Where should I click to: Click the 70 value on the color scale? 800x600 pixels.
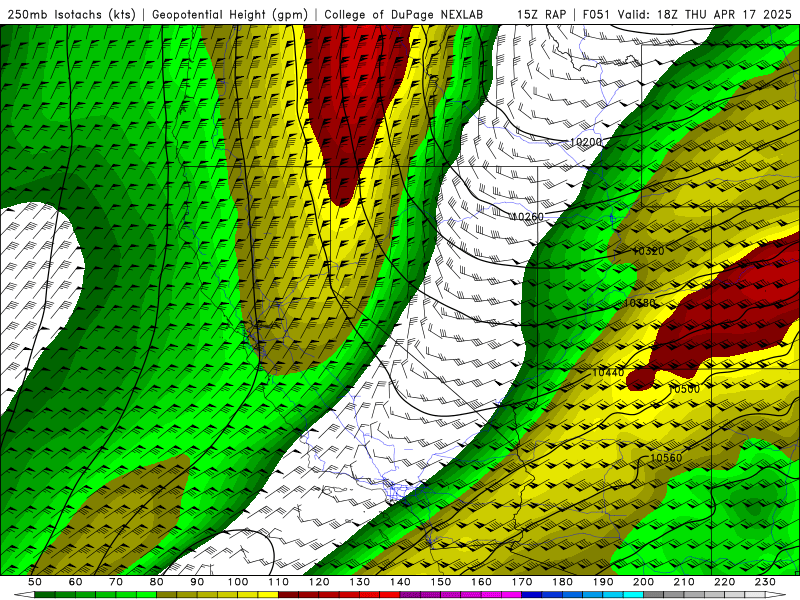(x=116, y=582)
